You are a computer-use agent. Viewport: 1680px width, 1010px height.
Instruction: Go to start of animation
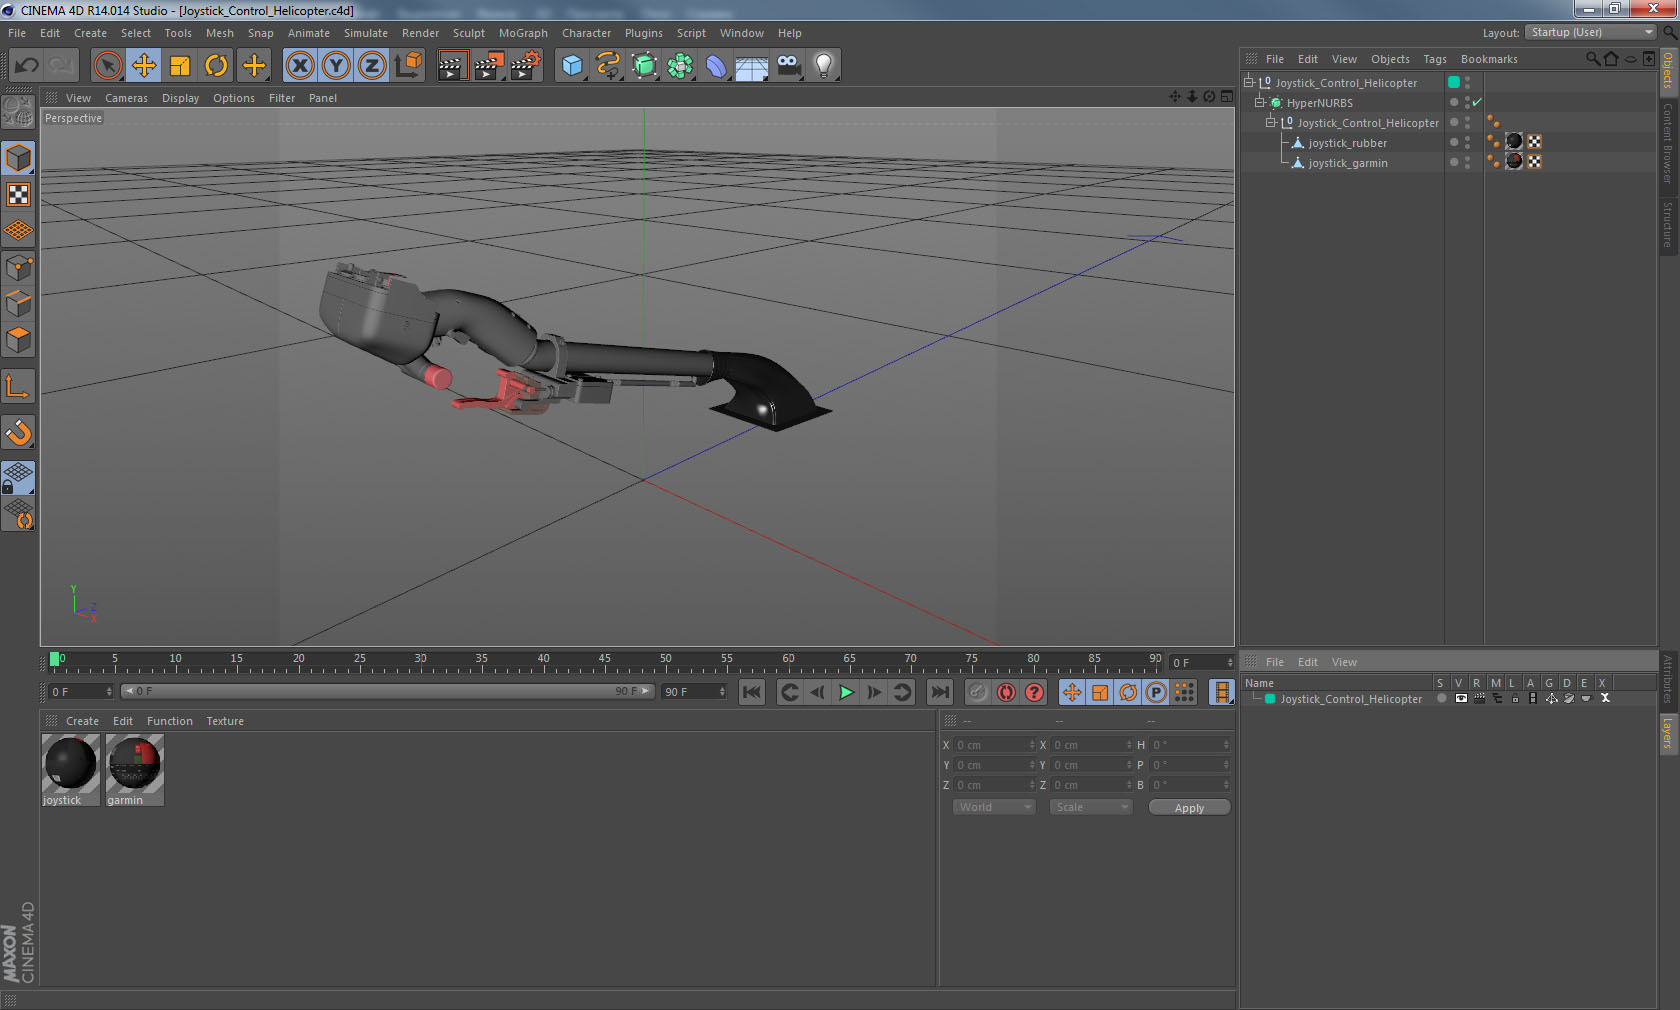[752, 692]
